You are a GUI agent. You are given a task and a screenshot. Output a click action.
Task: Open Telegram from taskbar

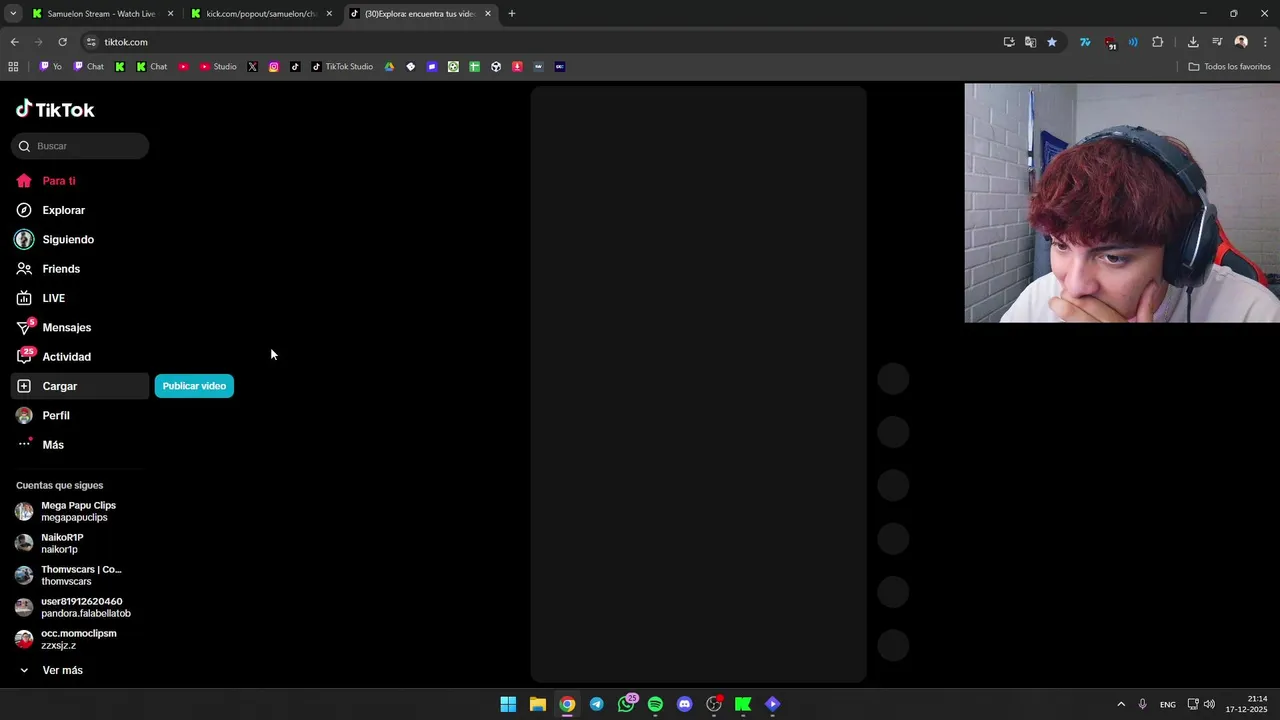[597, 704]
